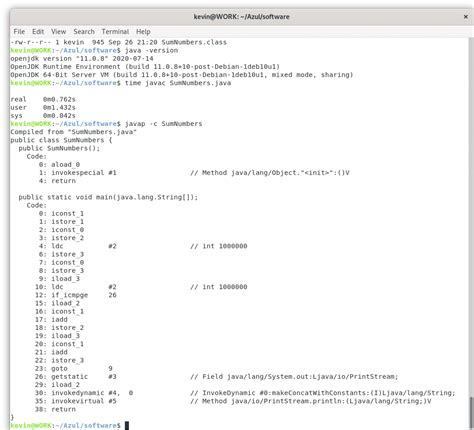Click the '15: iload_2' instruction
The width and height of the screenshot is (474, 430).
click(57, 303)
